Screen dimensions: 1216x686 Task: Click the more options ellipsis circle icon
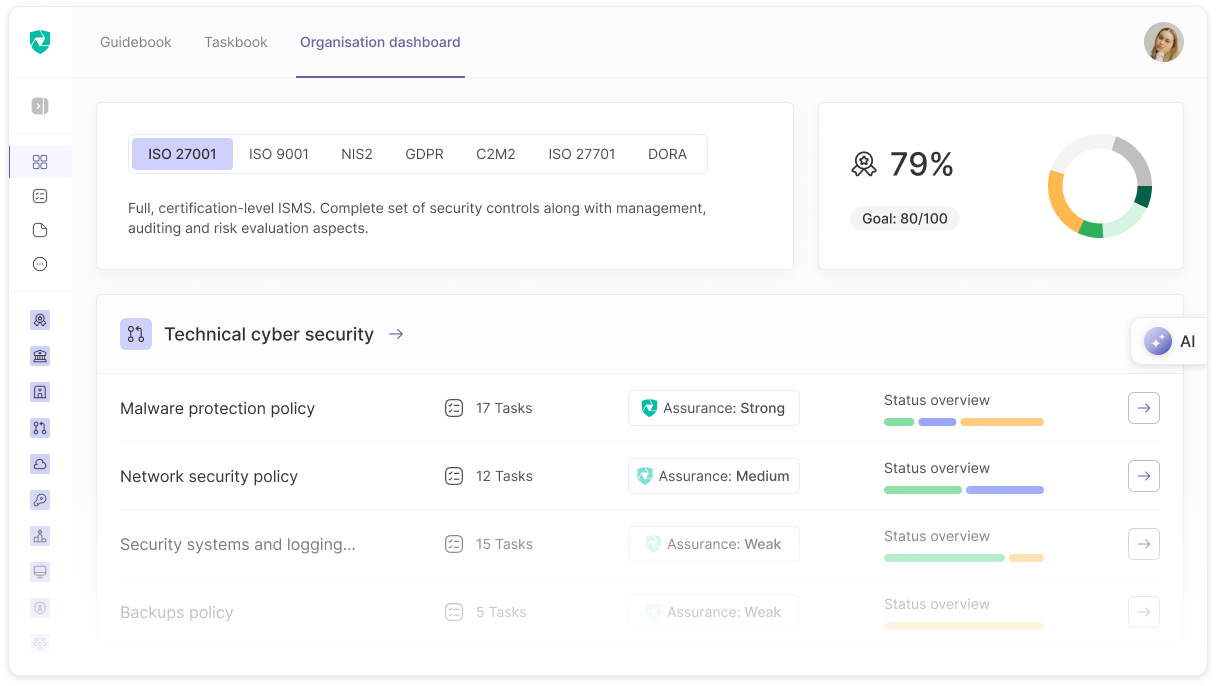point(40,264)
